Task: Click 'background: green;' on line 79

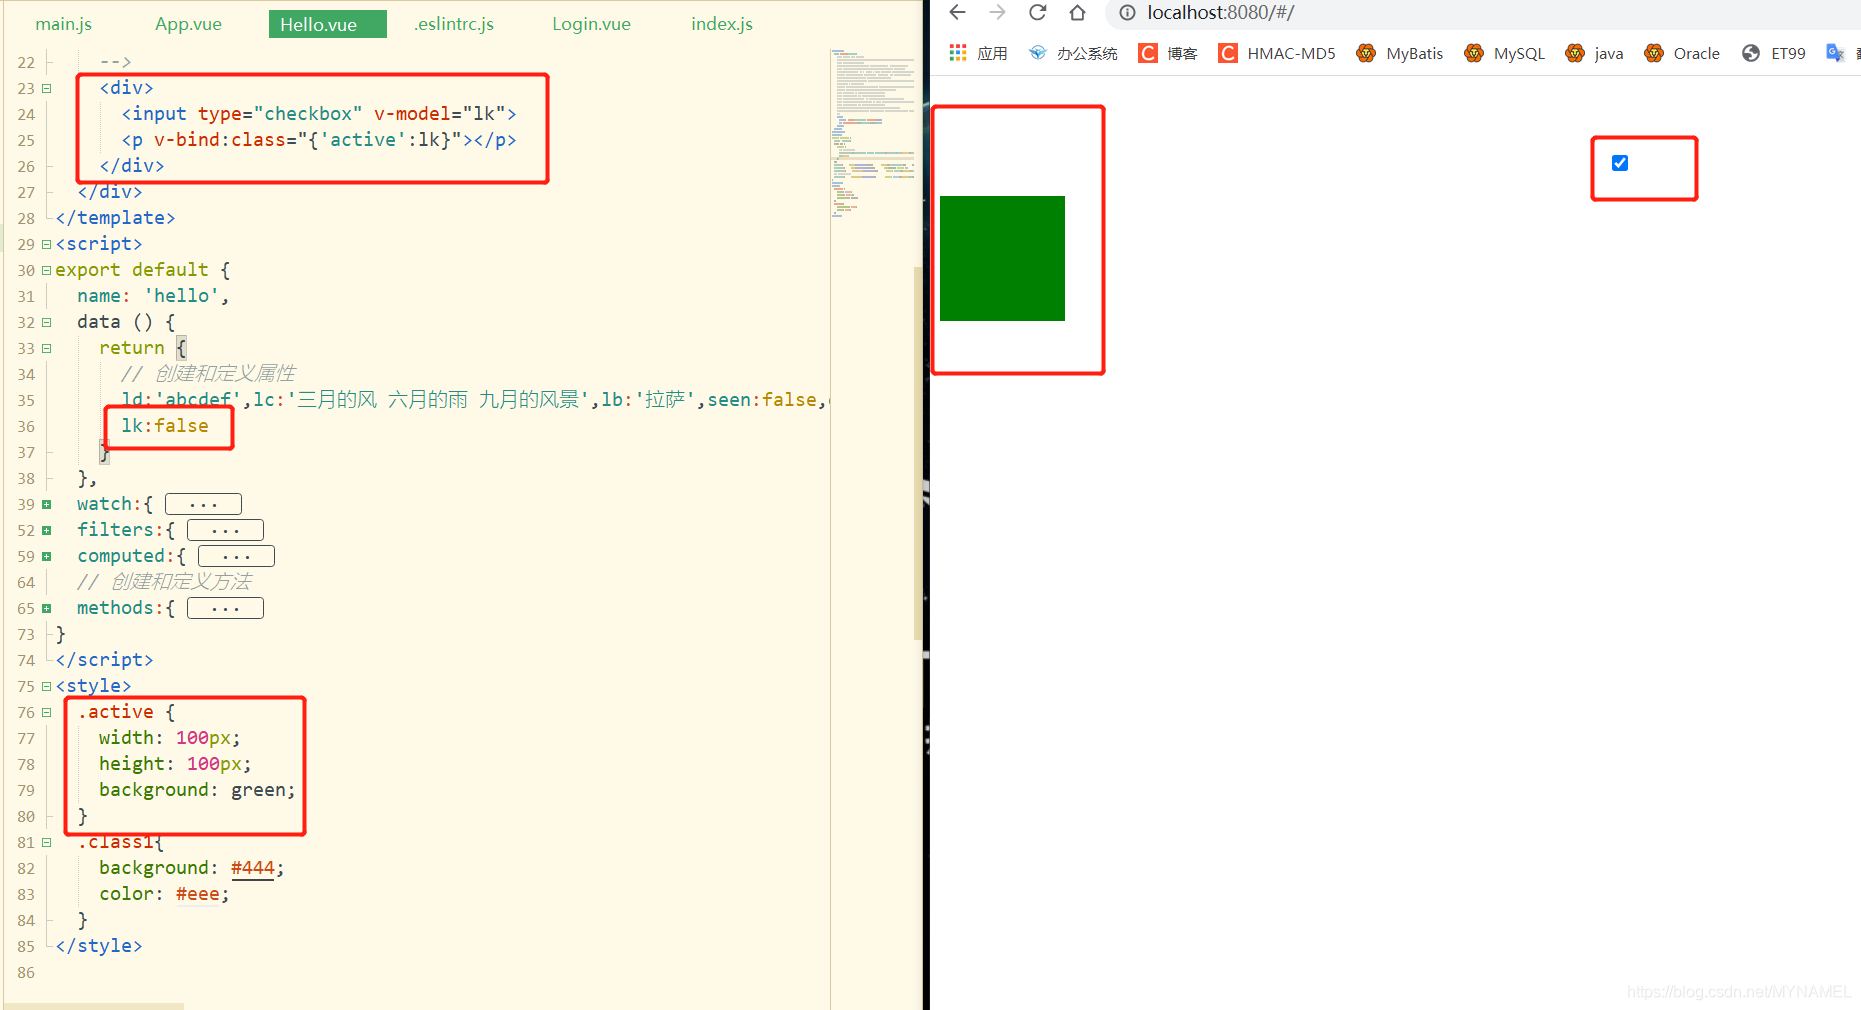Action: pyautogui.click(x=197, y=790)
